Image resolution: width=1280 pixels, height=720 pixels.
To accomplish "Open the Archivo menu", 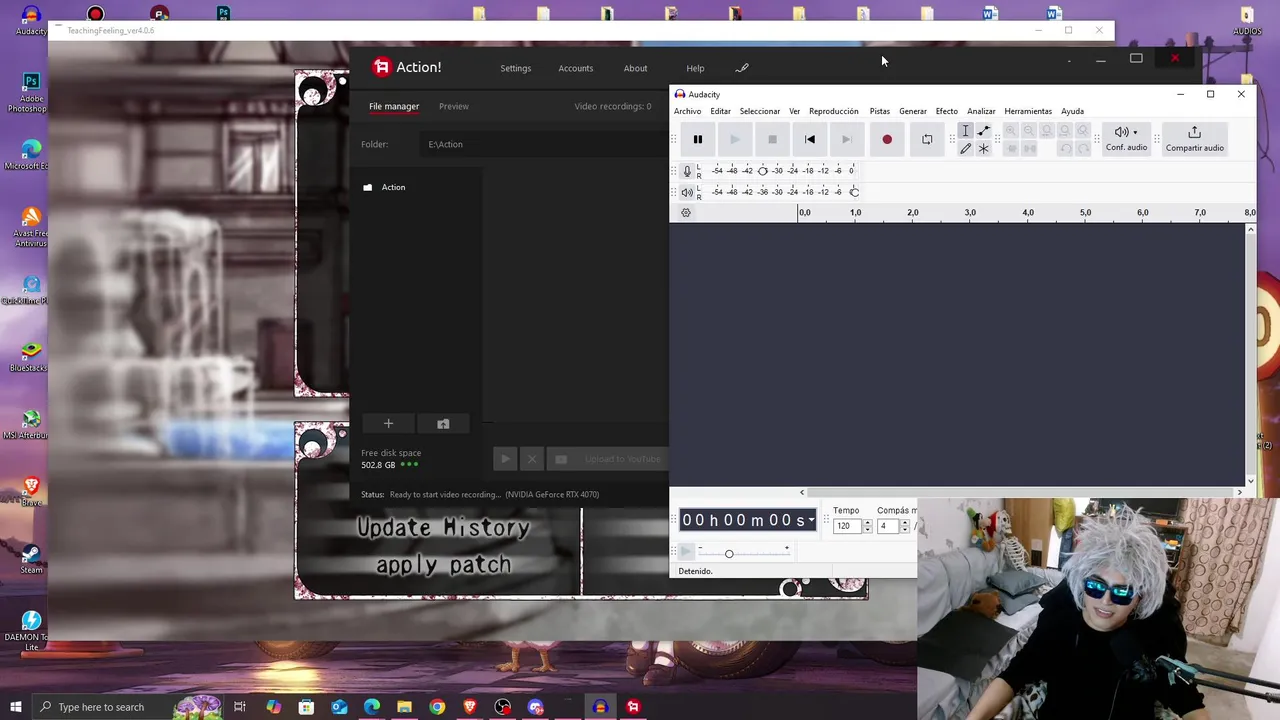I will coord(687,111).
